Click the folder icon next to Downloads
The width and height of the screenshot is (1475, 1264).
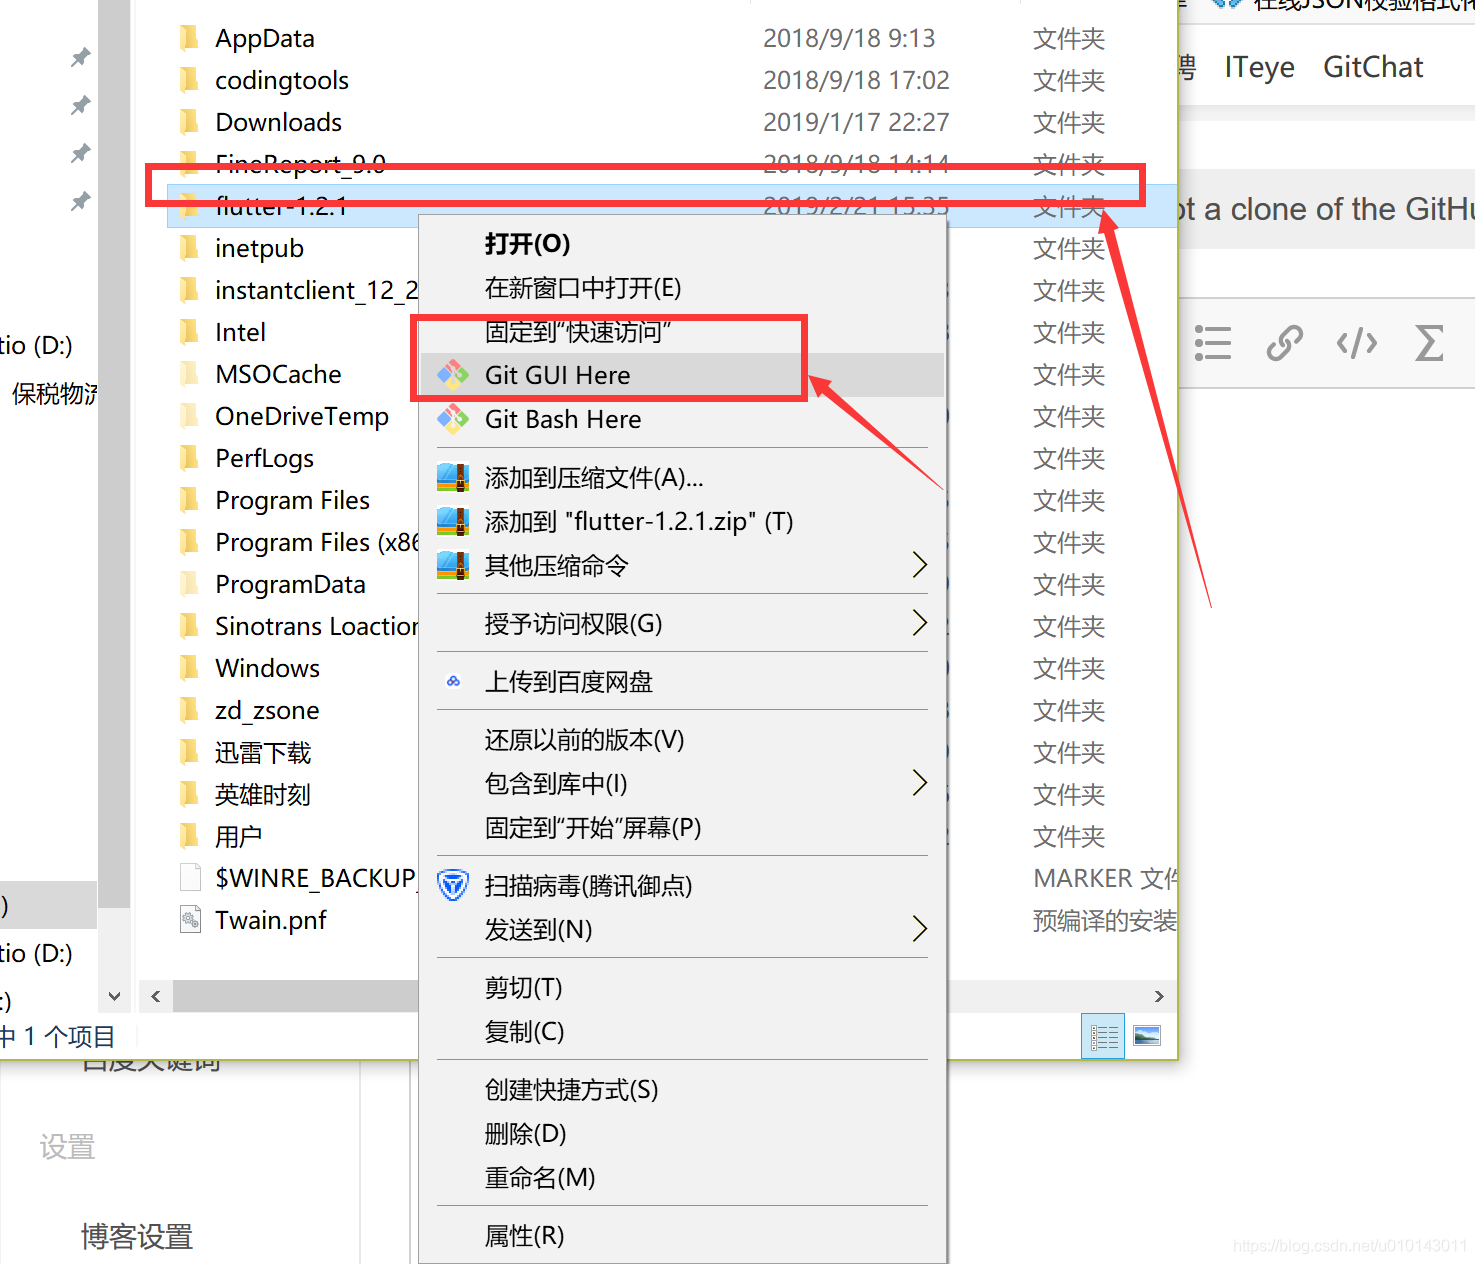(188, 122)
